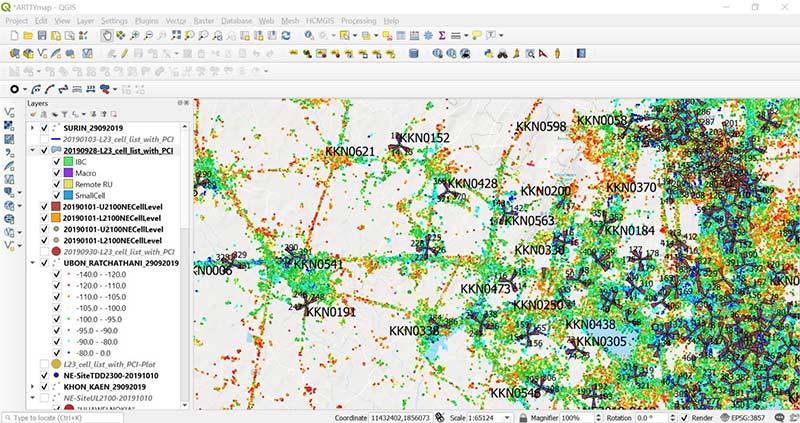Open the Raster menu

pos(204,21)
